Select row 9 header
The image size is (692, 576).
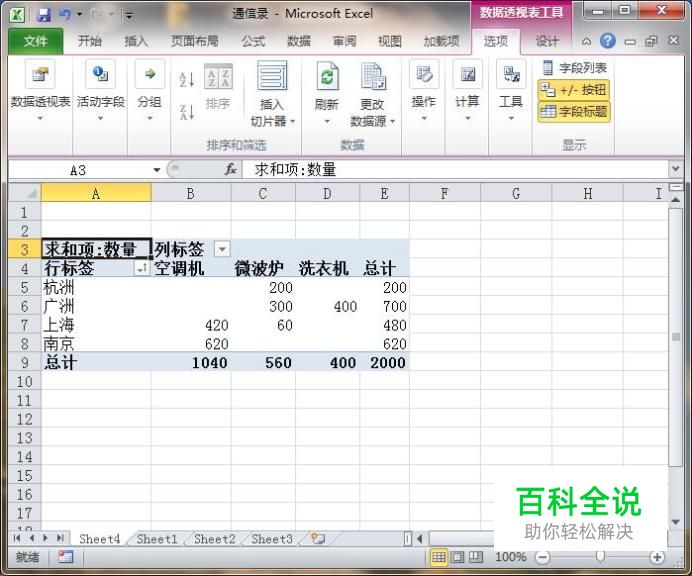(25, 362)
